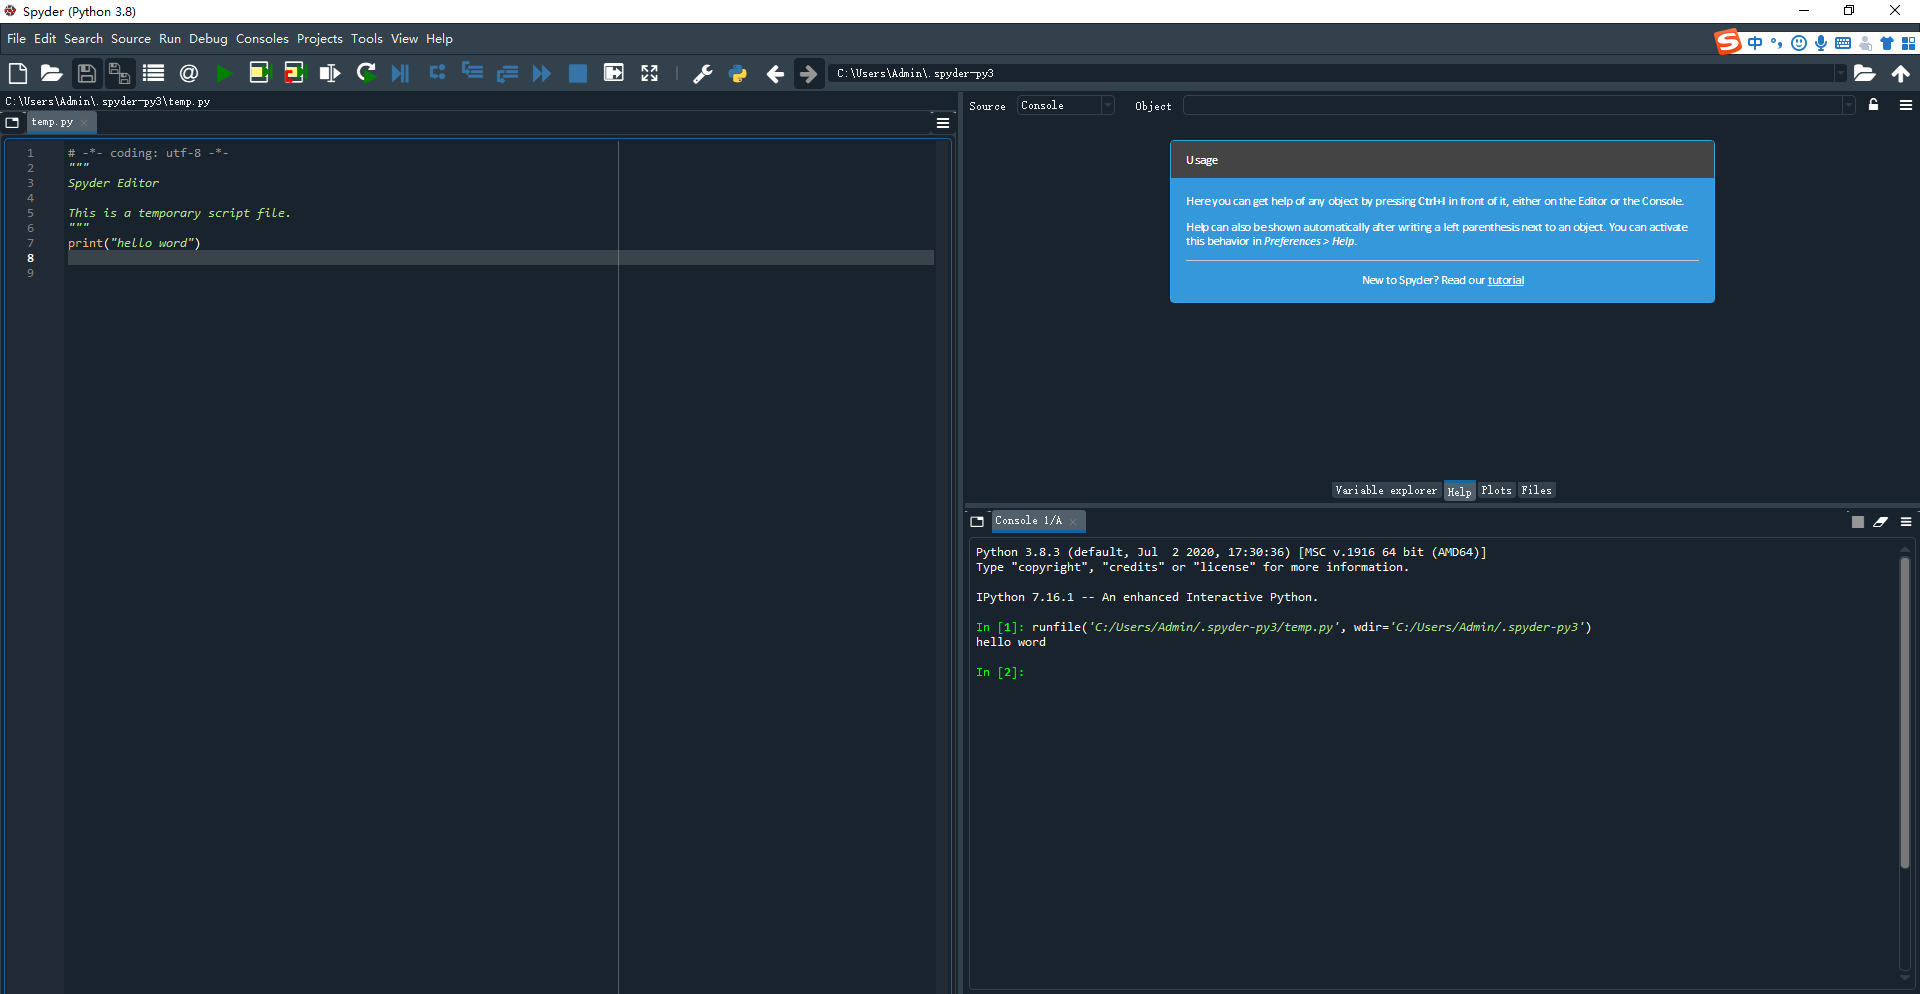Toggle fullscreen mode icon in toolbar
The width and height of the screenshot is (1920, 994).
650,73
